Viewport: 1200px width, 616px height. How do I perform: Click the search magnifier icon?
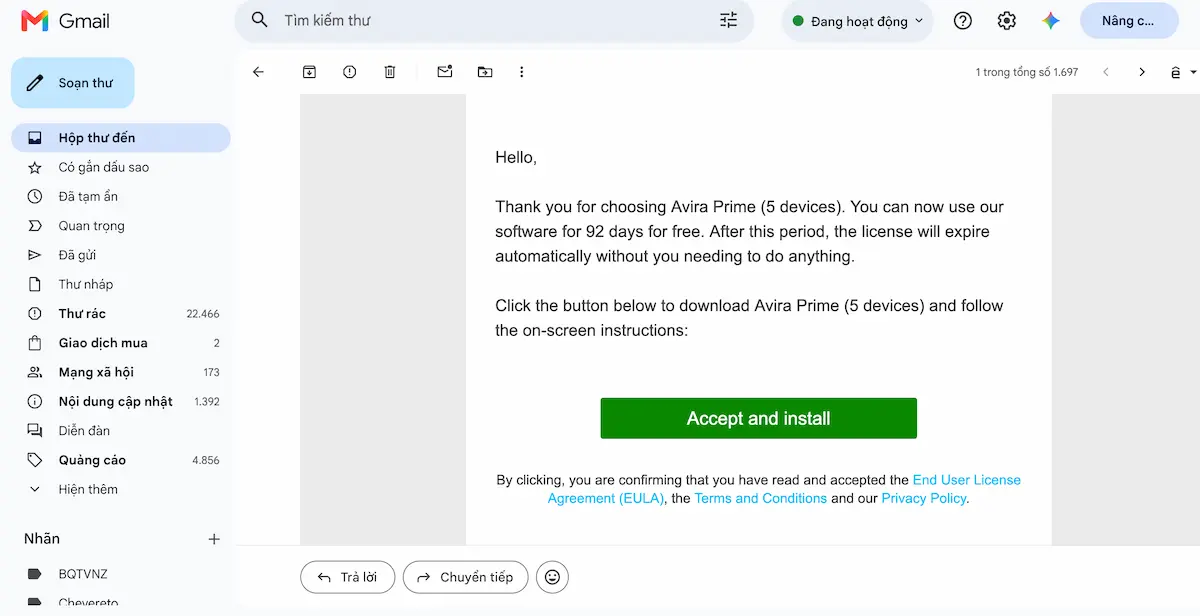(x=260, y=20)
